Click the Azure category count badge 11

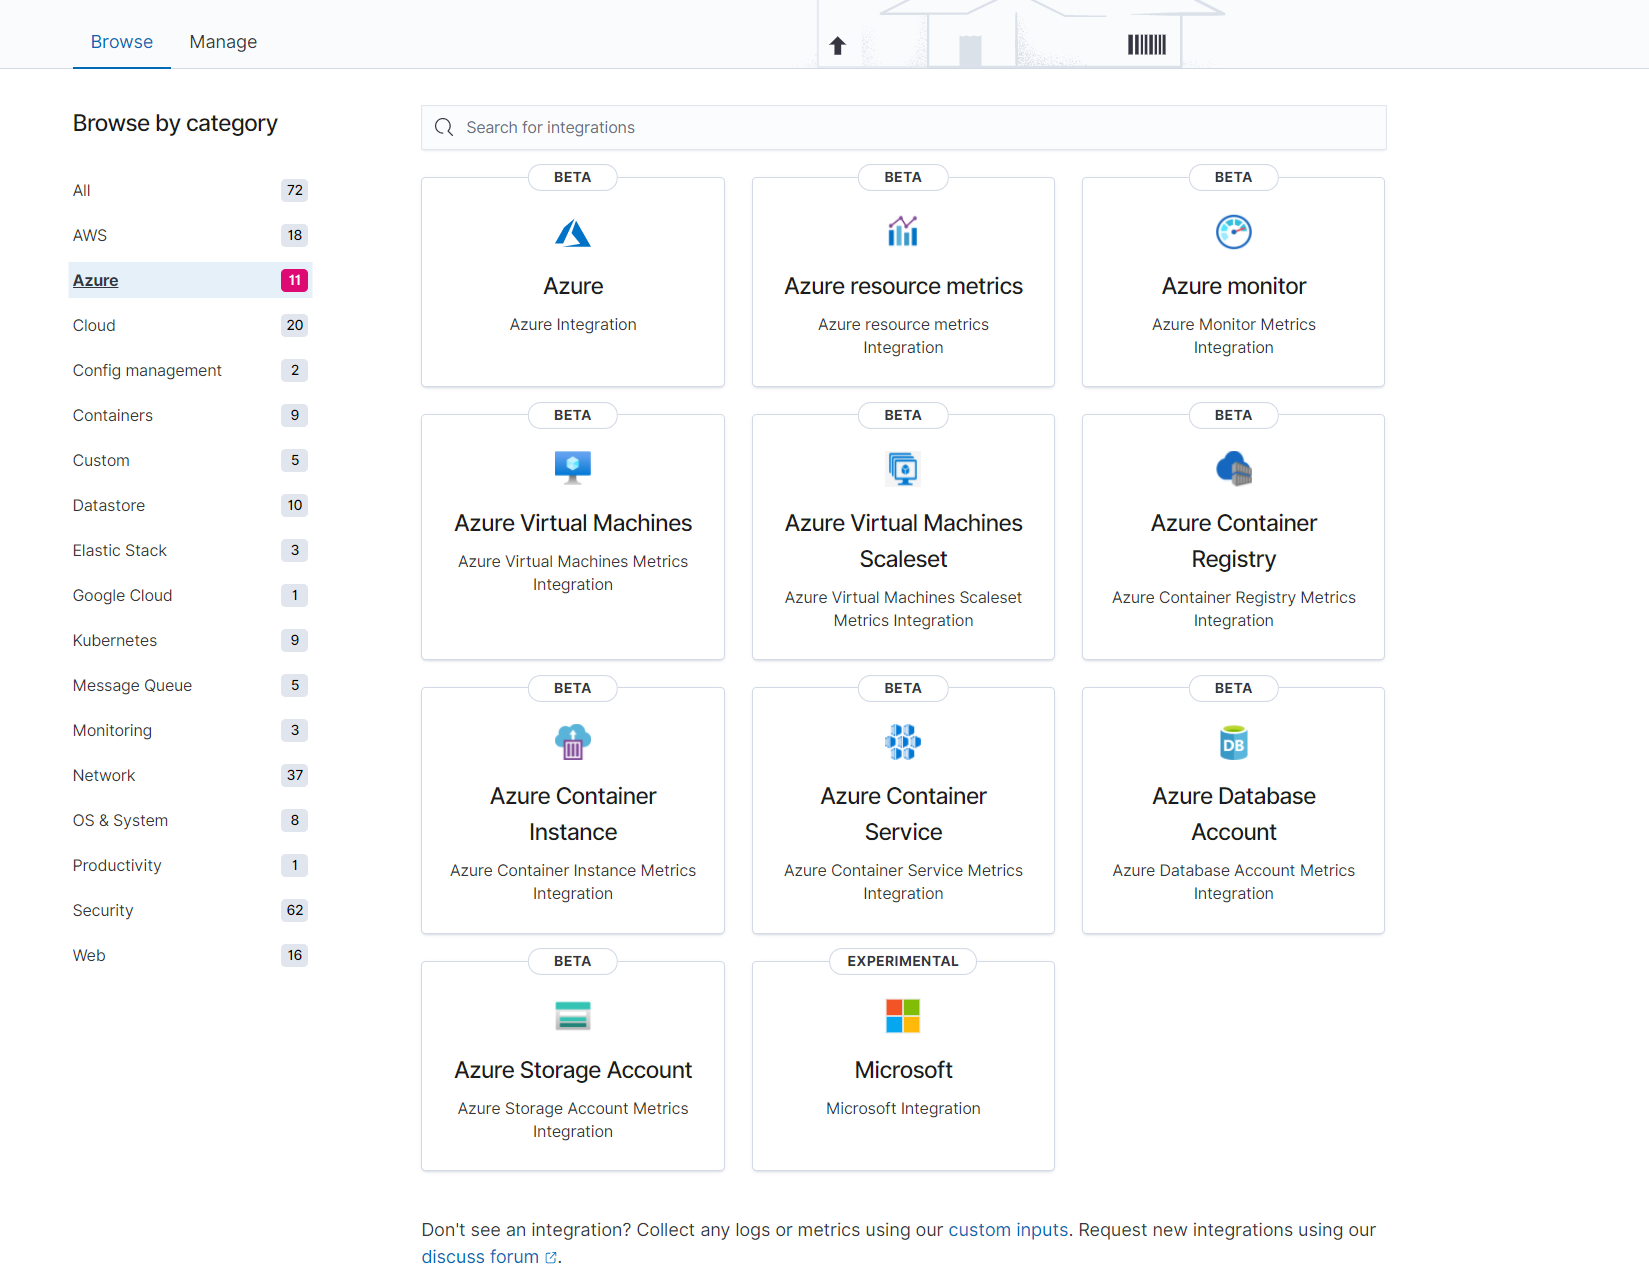coord(295,280)
